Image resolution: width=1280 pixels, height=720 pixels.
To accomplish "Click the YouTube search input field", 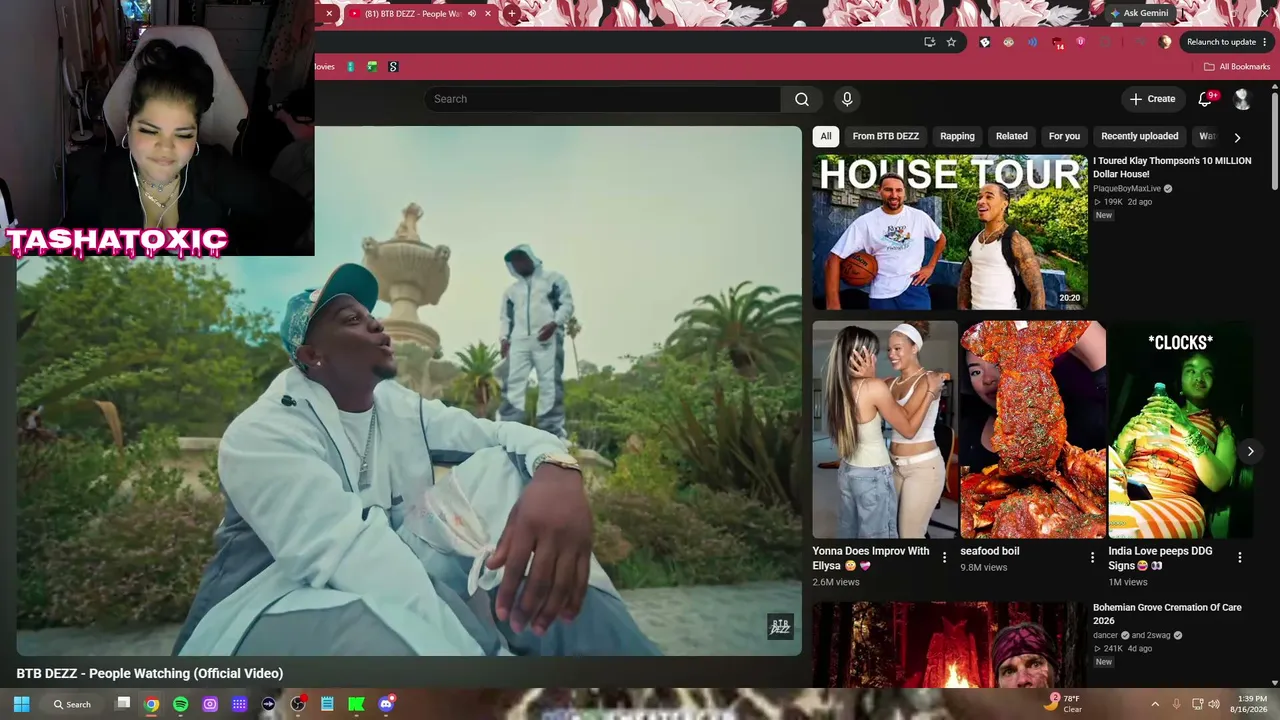I will (603, 99).
